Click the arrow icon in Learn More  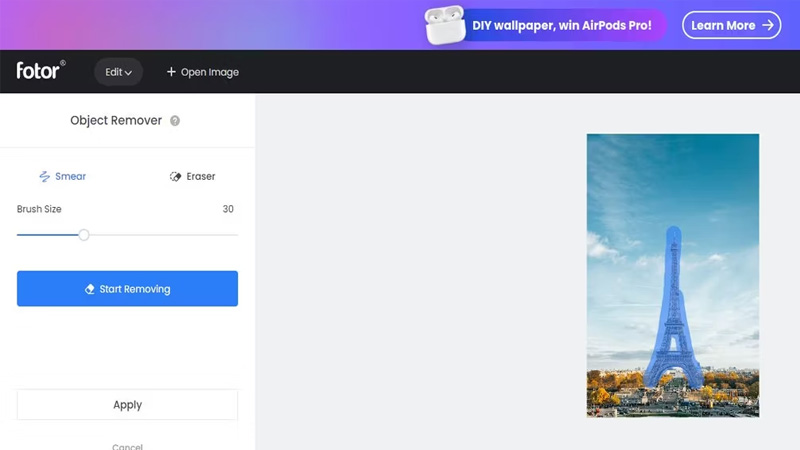tap(768, 26)
